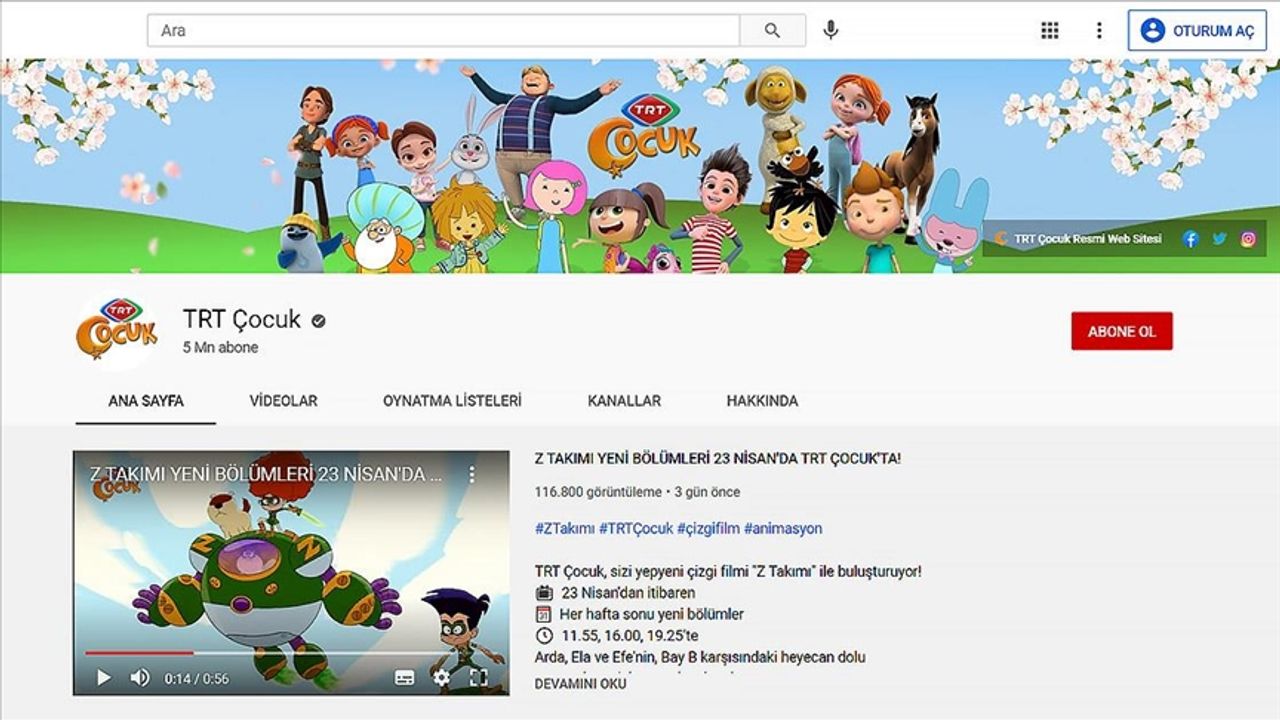Open the OYNATMA LİSTELERİ tab

click(452, 401)
